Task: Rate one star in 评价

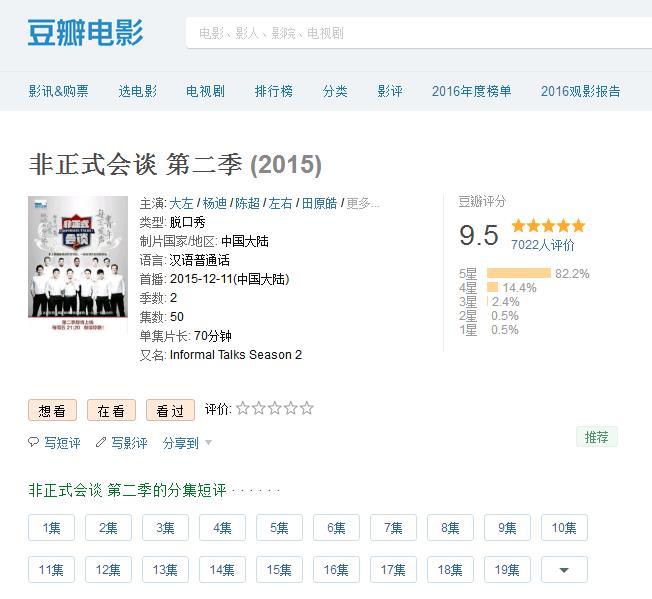Action: tap(243, 408)
